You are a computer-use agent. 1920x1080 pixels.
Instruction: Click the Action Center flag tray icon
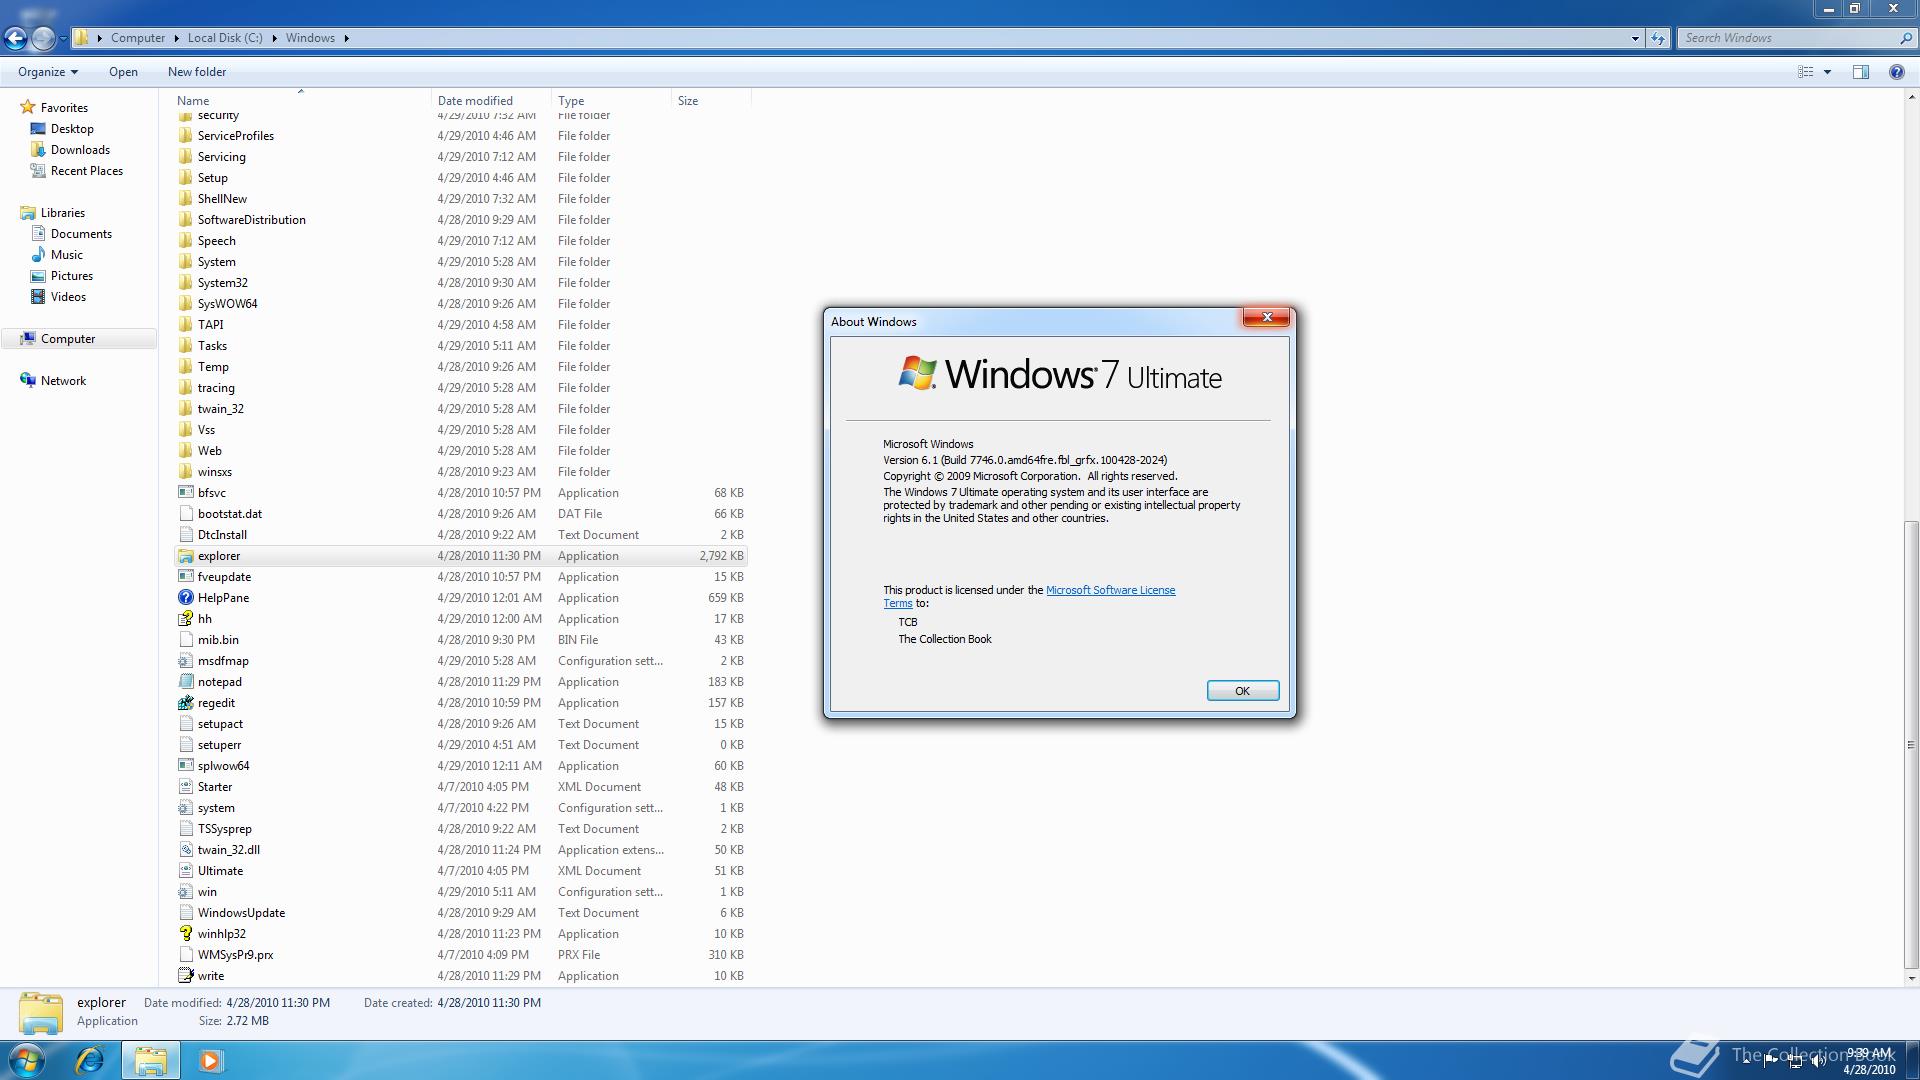(1771, 1061)
